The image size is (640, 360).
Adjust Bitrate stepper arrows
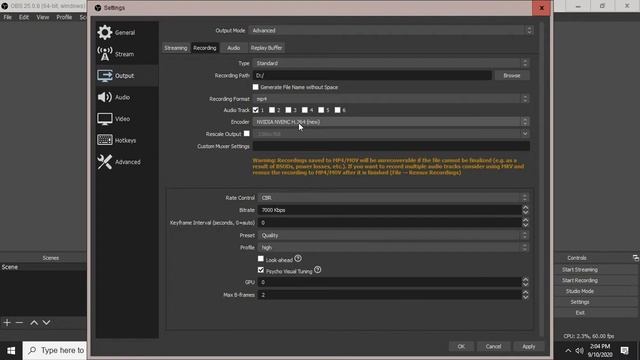(525, 210)
